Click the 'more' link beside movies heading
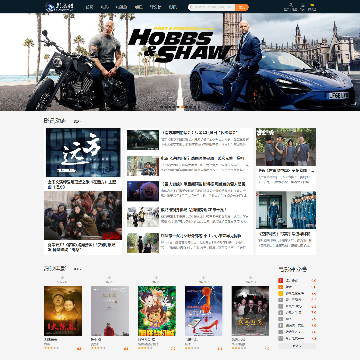The width and height of the screenshot is (360, 360). [x=77, y=269]
